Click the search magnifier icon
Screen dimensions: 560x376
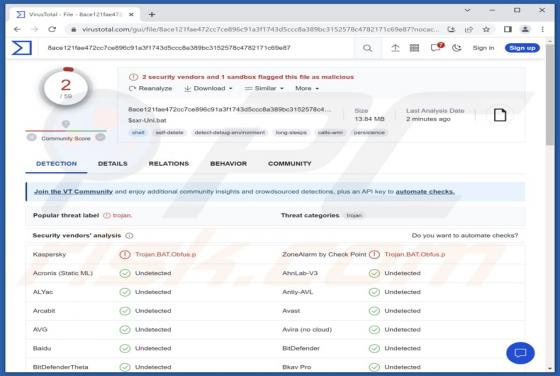[x=367, y=48]
